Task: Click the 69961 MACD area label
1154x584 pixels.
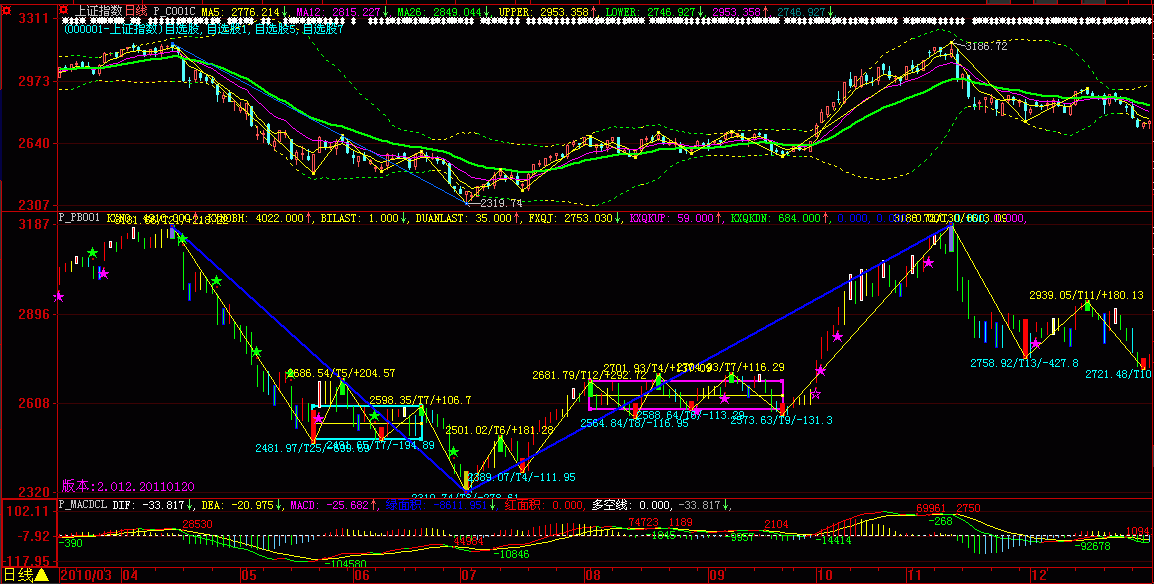Action: (x=931, y=508)
